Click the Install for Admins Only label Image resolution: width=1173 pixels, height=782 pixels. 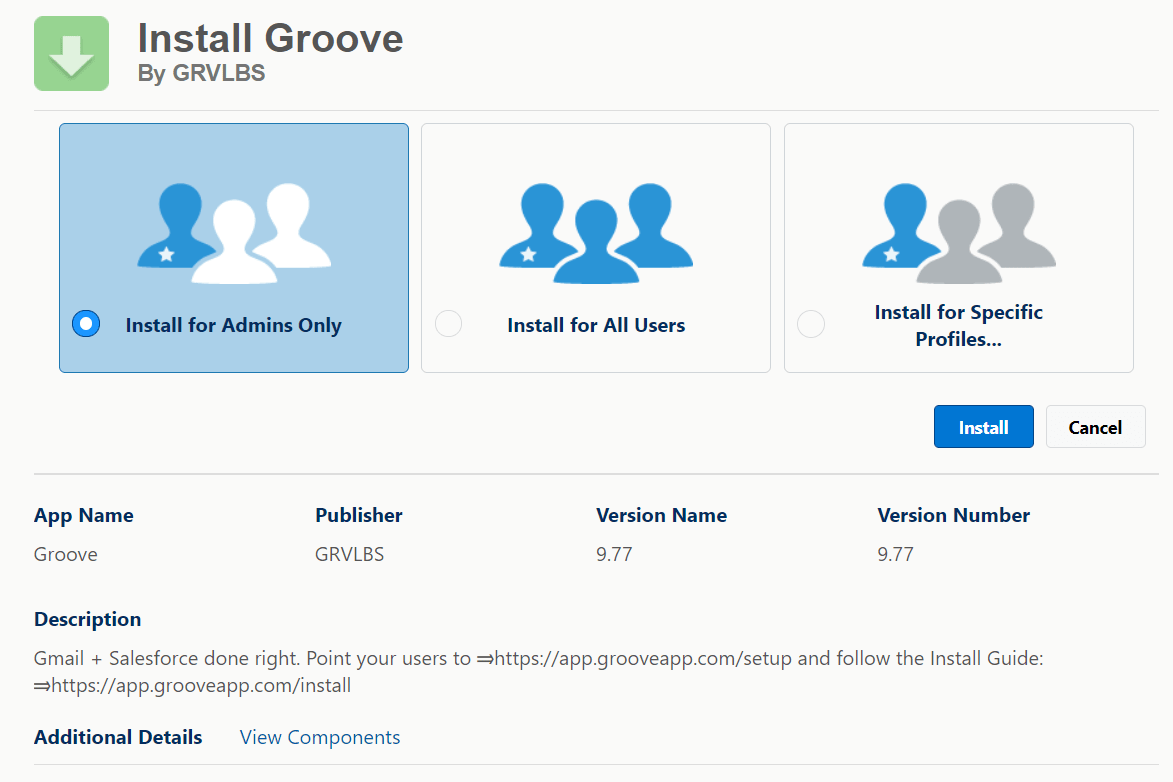pos(233,325)
